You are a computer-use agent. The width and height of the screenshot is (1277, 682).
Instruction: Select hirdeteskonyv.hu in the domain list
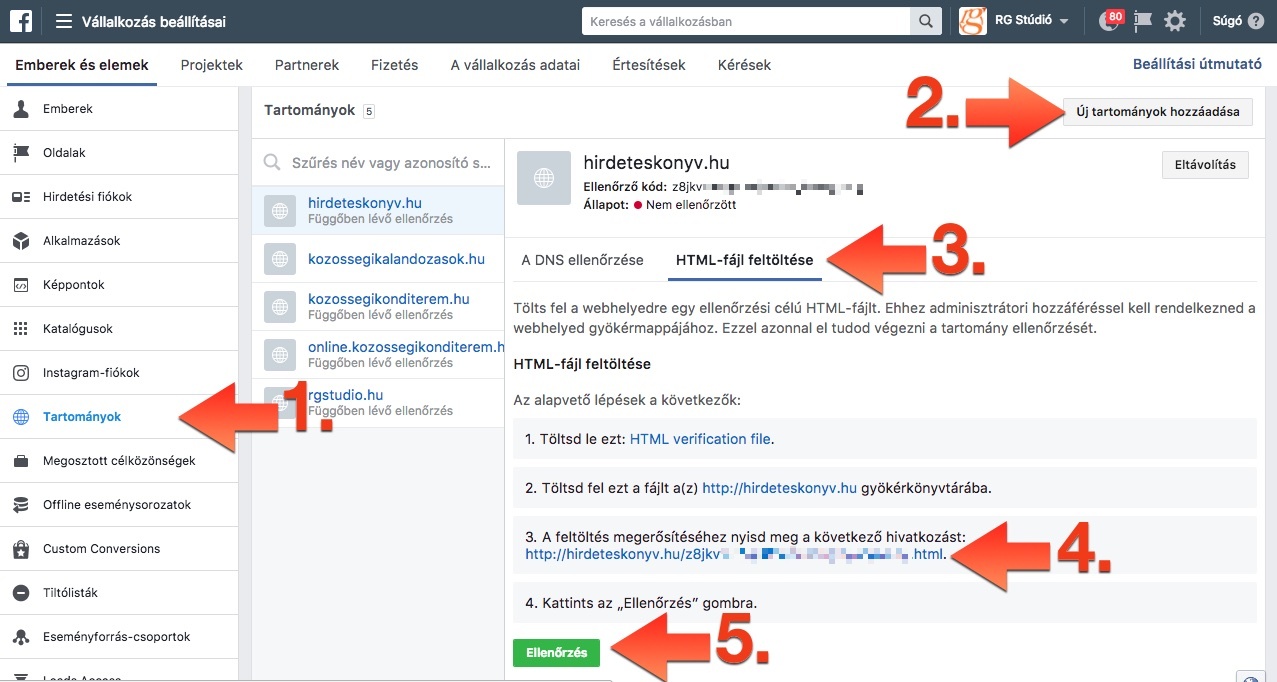pyautogui.click(x=378, y=210)
